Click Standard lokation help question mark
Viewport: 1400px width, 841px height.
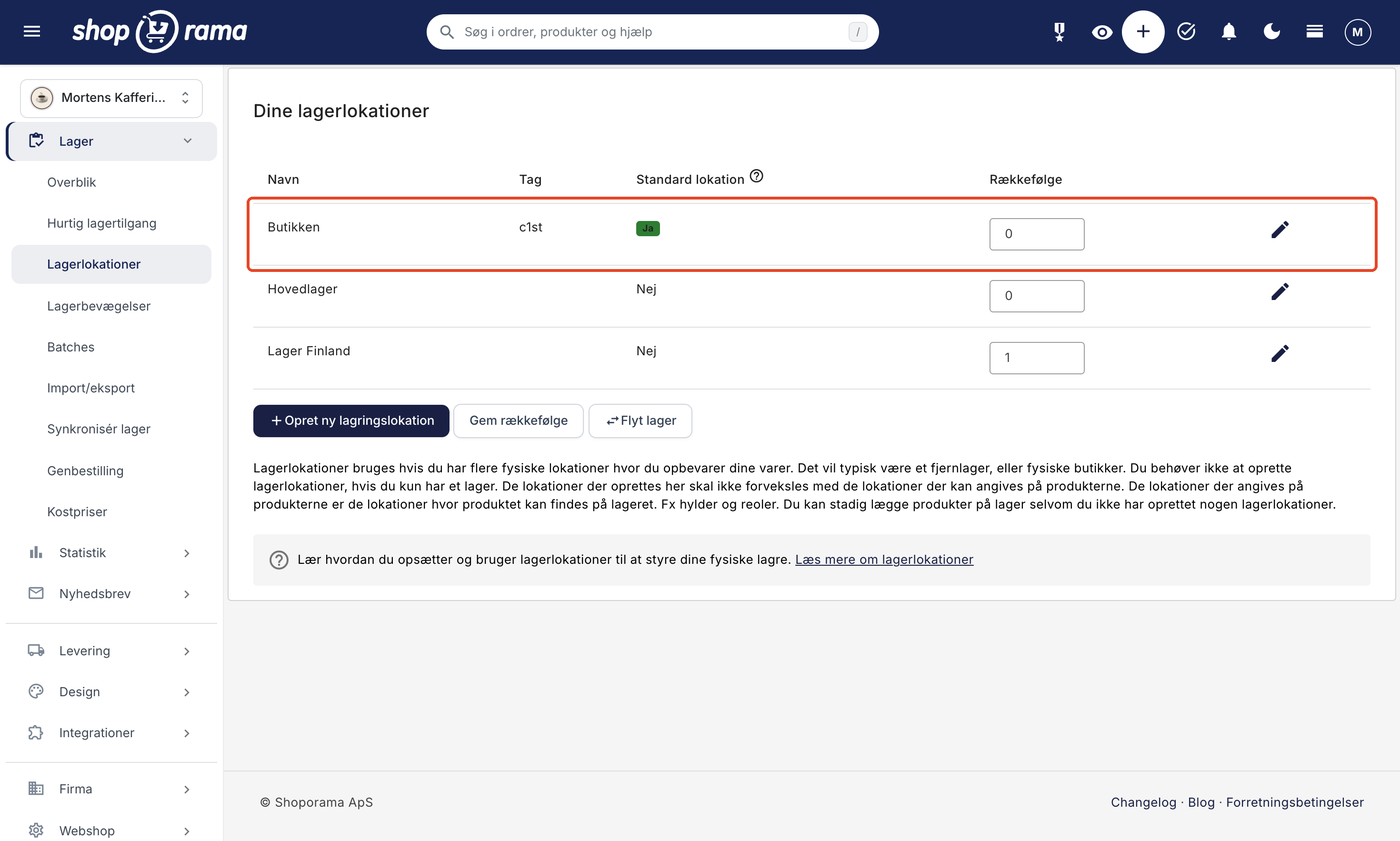coord(756,177)
